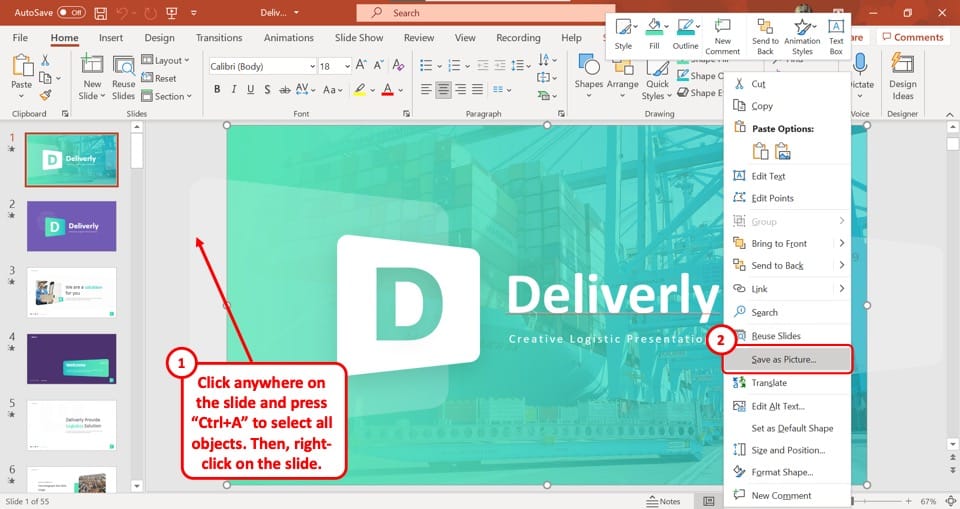Click the red font color swatch

[x=388, y=90]
